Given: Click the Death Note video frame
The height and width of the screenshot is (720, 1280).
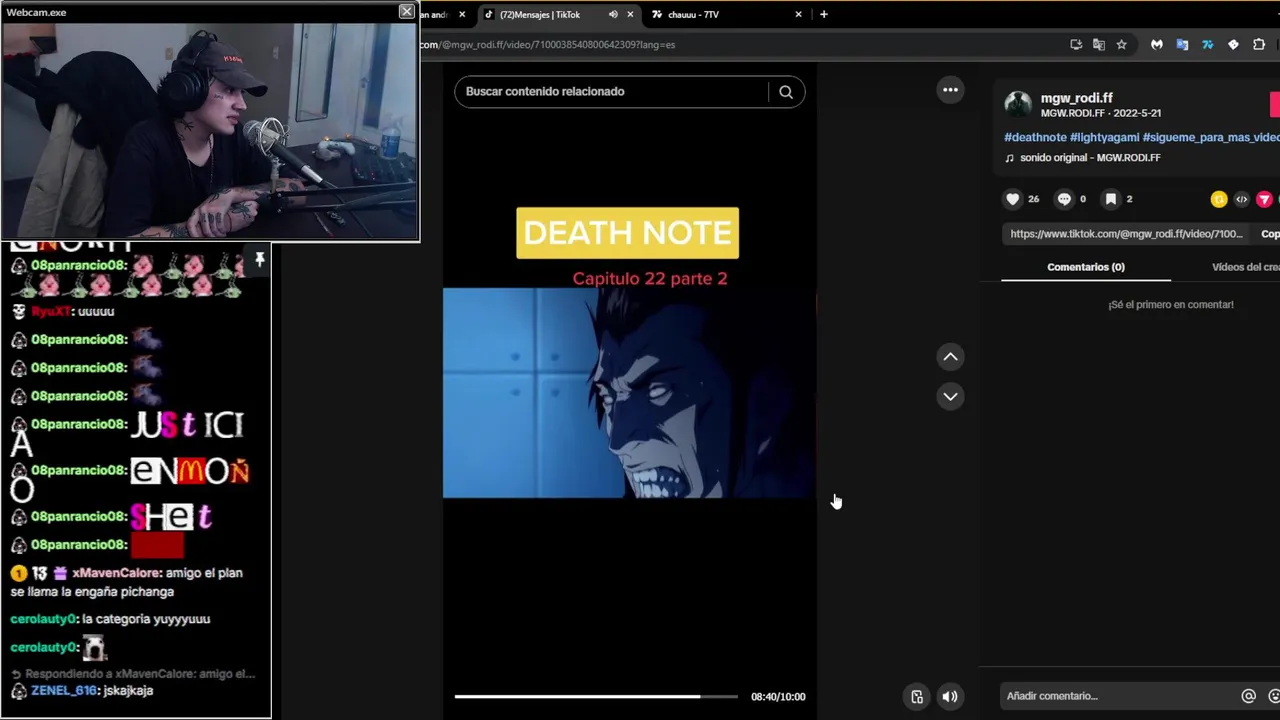Looking at the screenshot, I should tap(629, 392).
